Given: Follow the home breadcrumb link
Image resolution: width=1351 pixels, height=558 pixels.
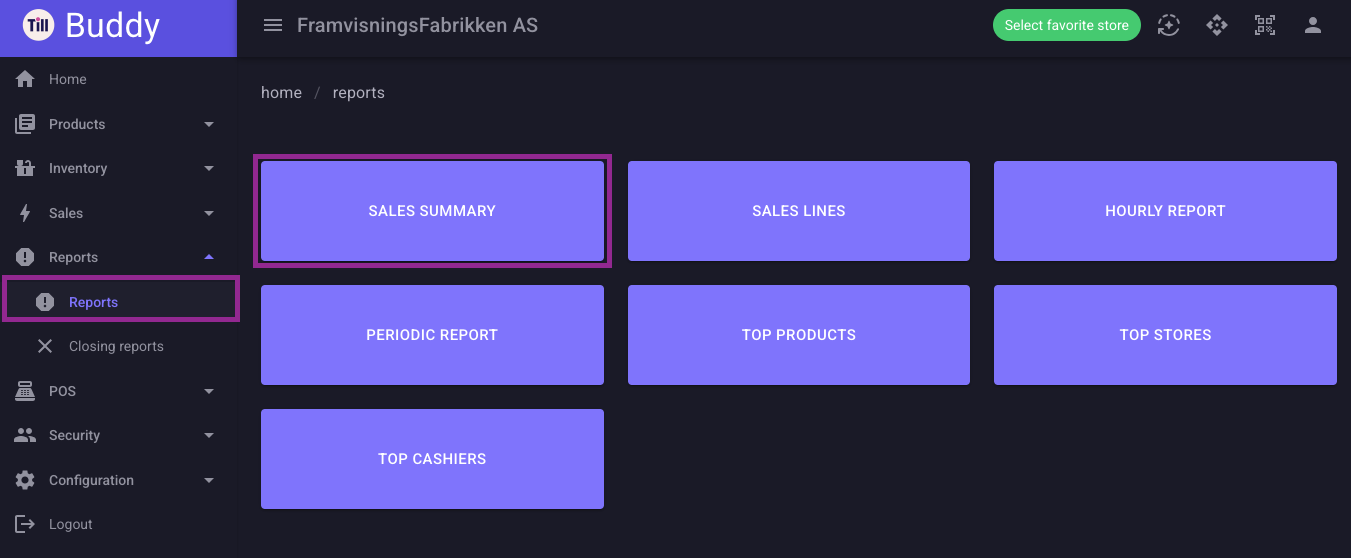Looking at the screenshot, I should [x=281, y=92].
